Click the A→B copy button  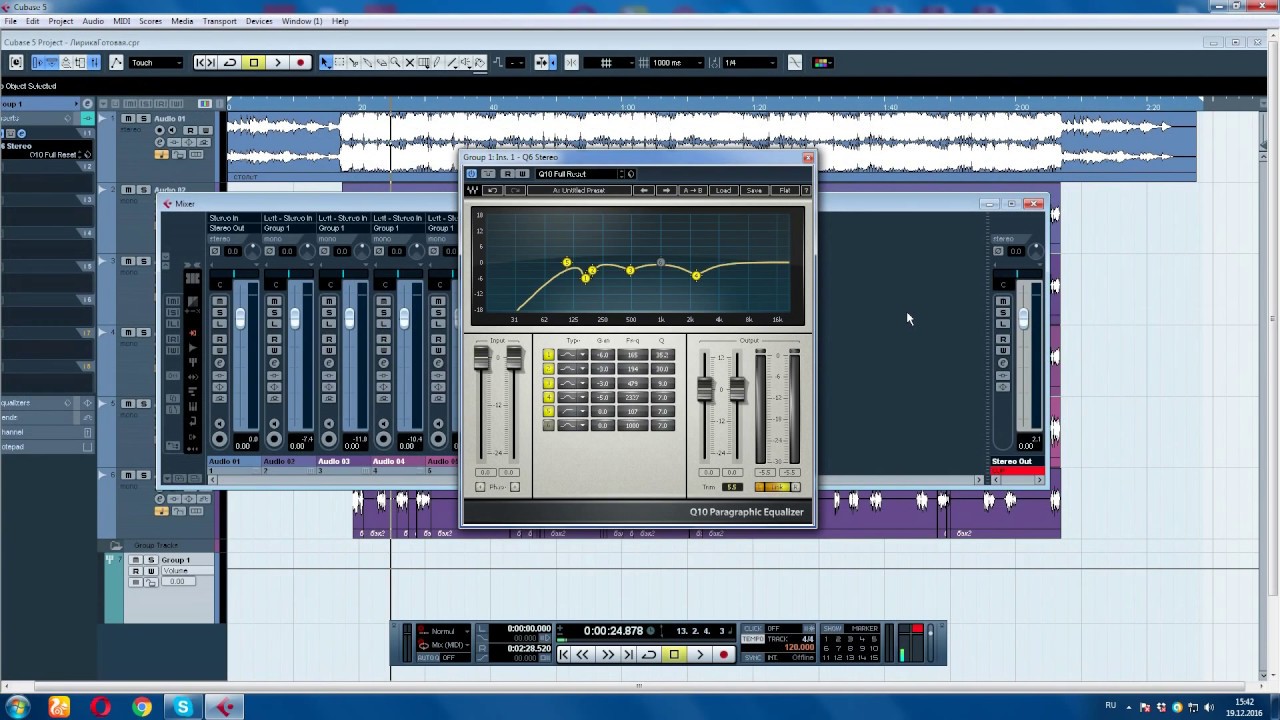tap(693, 190)
